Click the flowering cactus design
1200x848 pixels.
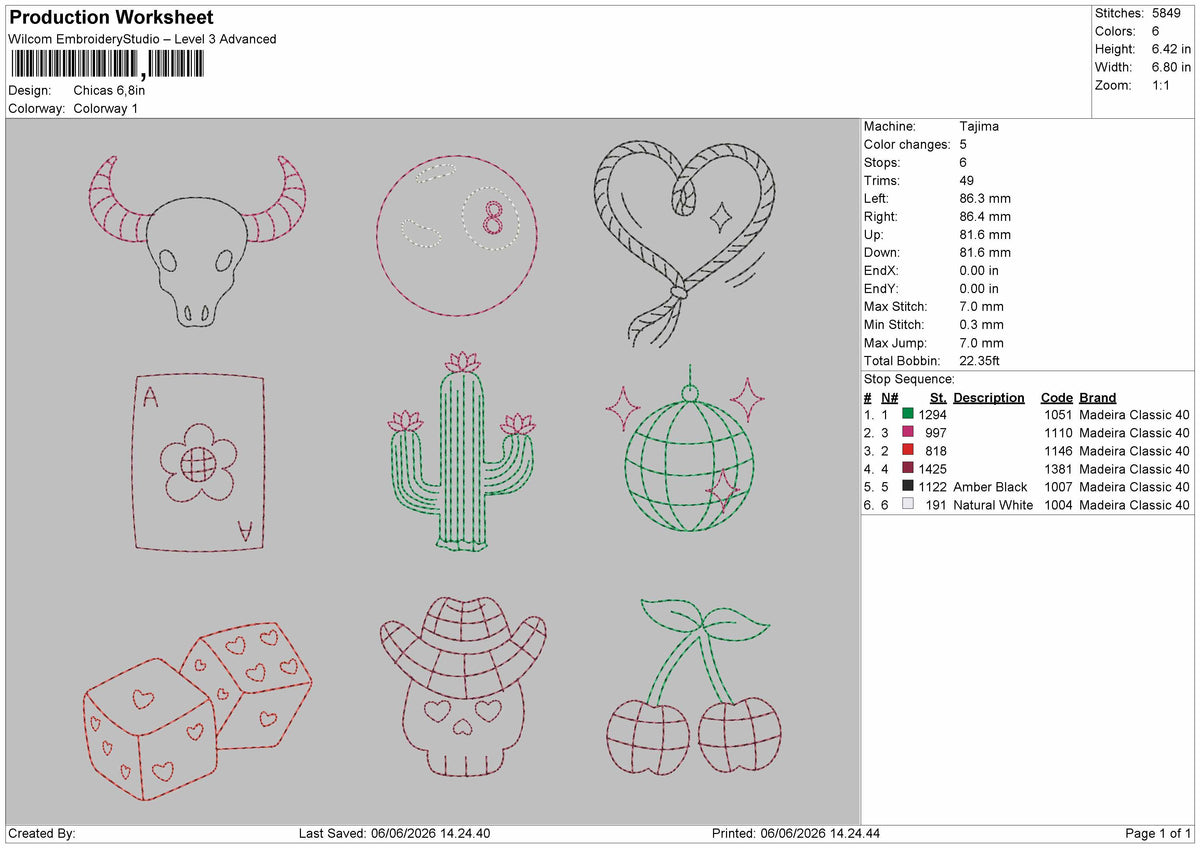click(x=463, y=450)
